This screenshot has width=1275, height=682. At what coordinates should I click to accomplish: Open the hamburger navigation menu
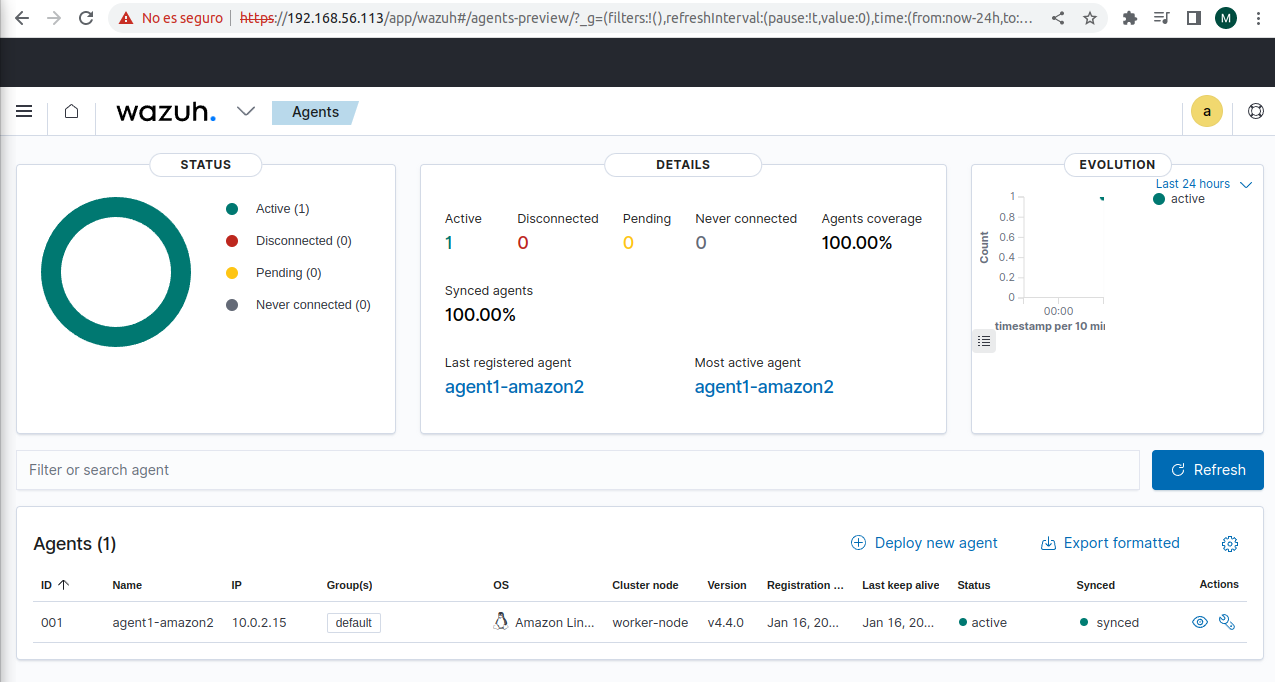24,112
